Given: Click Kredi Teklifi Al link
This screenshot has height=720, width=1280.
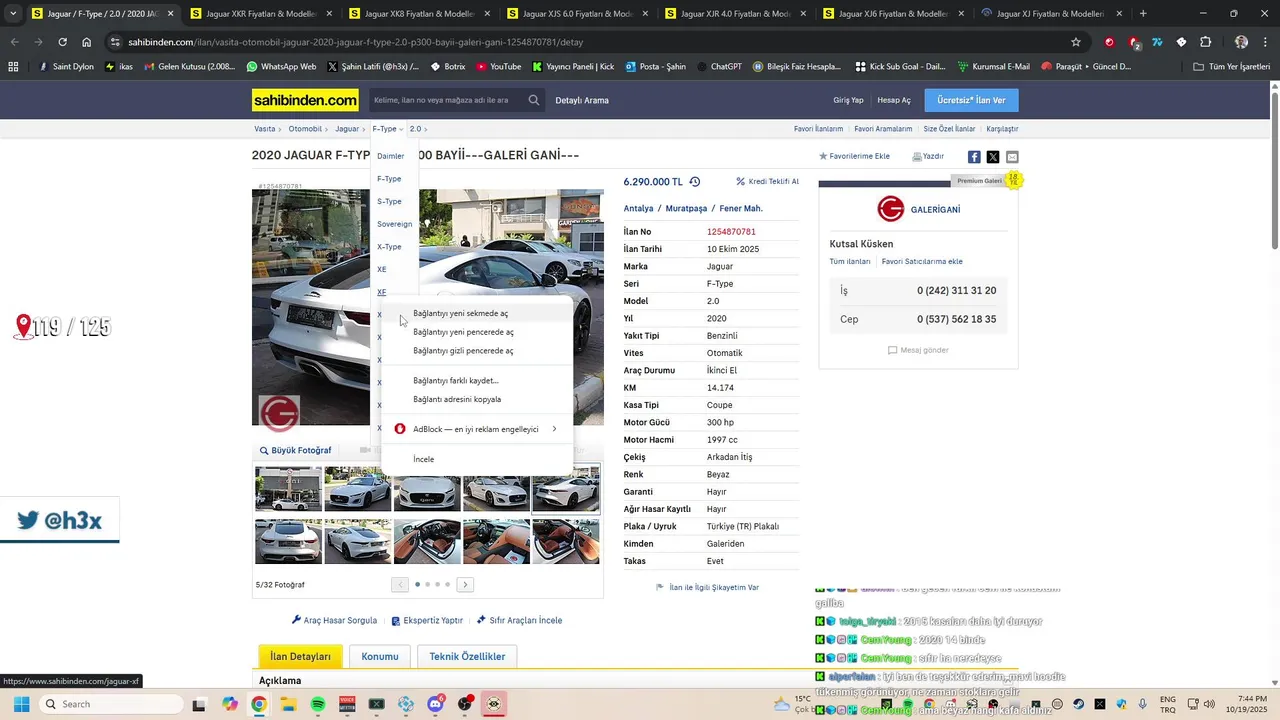Looking at the screenshot, I should (x=767, y=182).
